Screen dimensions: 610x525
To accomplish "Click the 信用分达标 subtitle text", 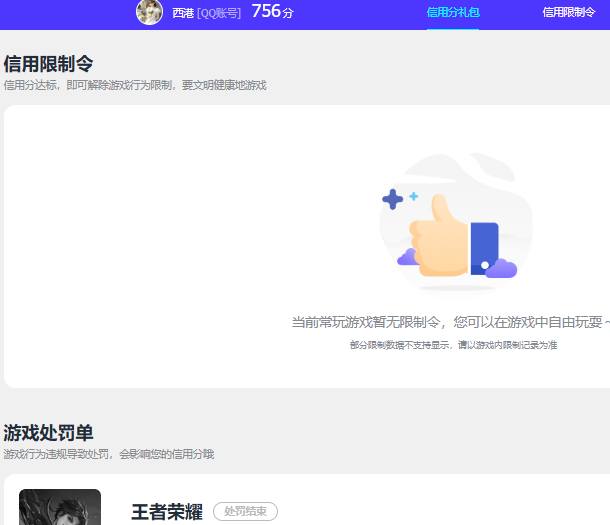I will (x=135, y=85).
